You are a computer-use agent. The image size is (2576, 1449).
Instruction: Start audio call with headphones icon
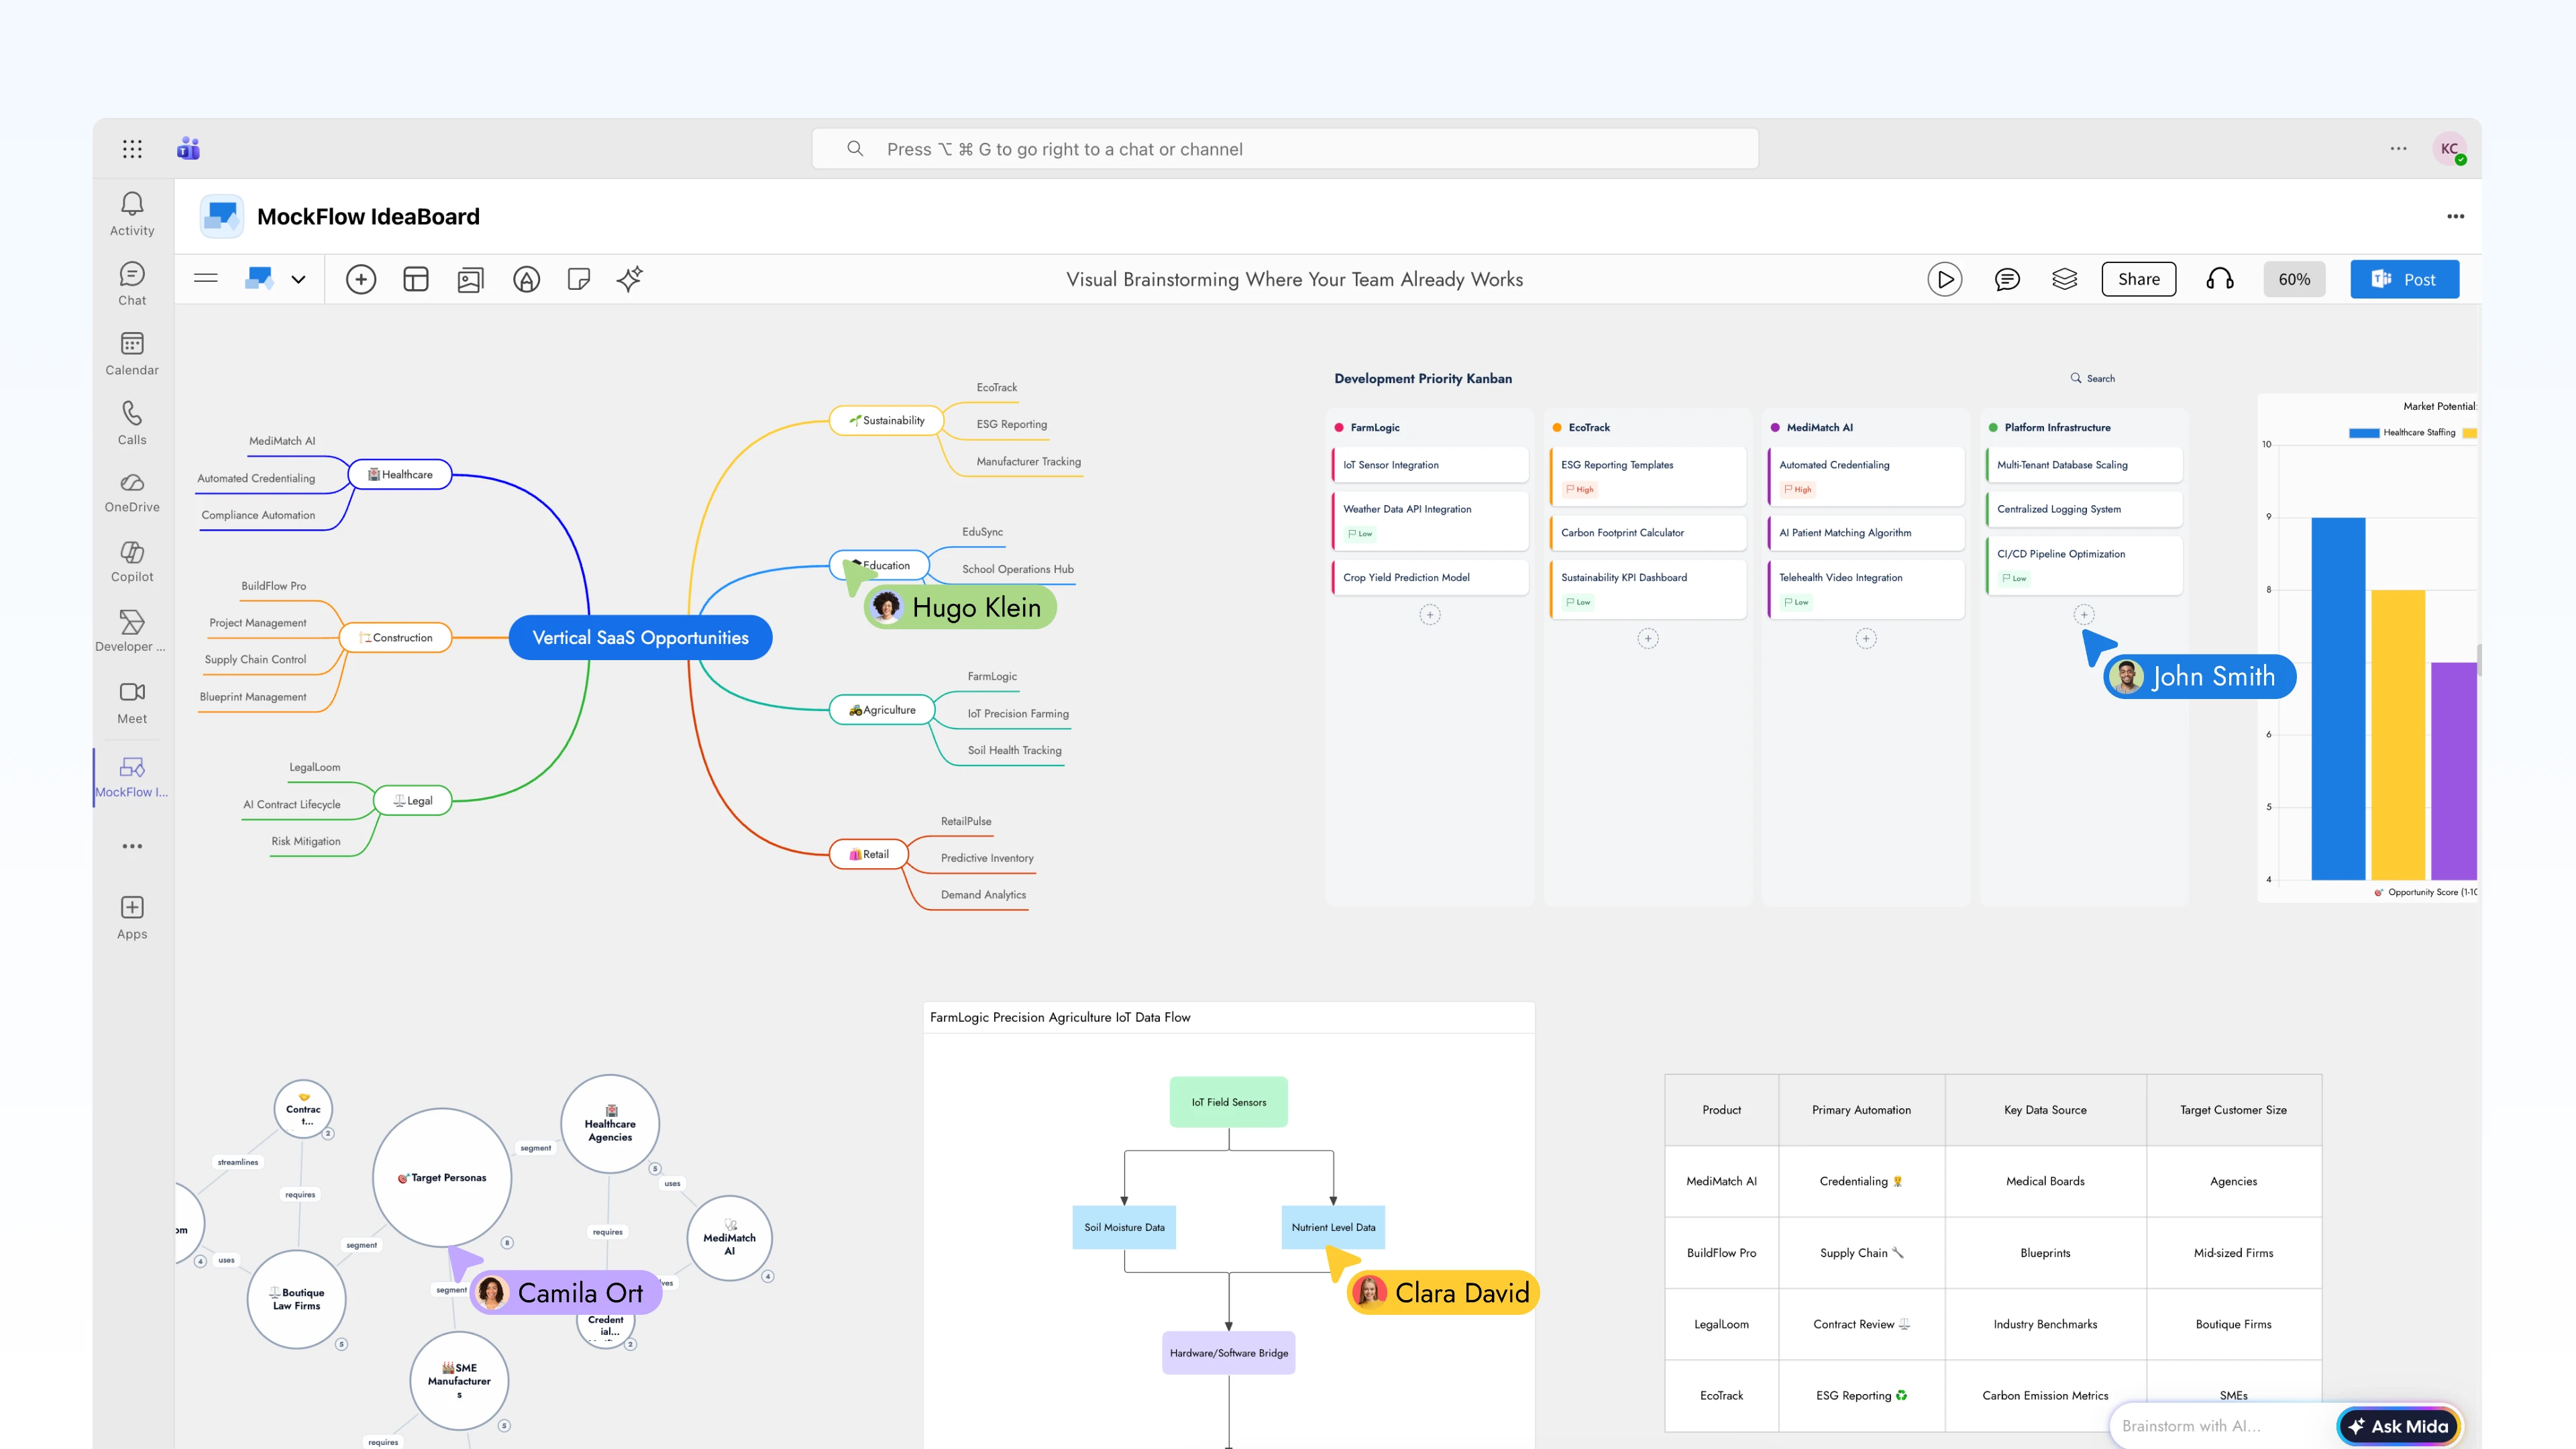pos(2219,279)
